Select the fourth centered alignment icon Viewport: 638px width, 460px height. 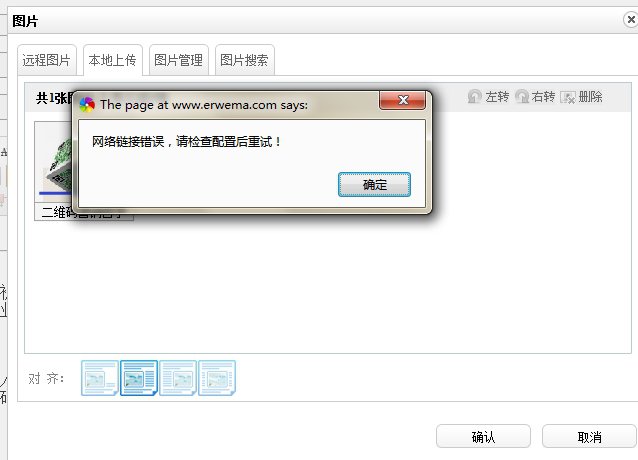[x=217, y=378]
